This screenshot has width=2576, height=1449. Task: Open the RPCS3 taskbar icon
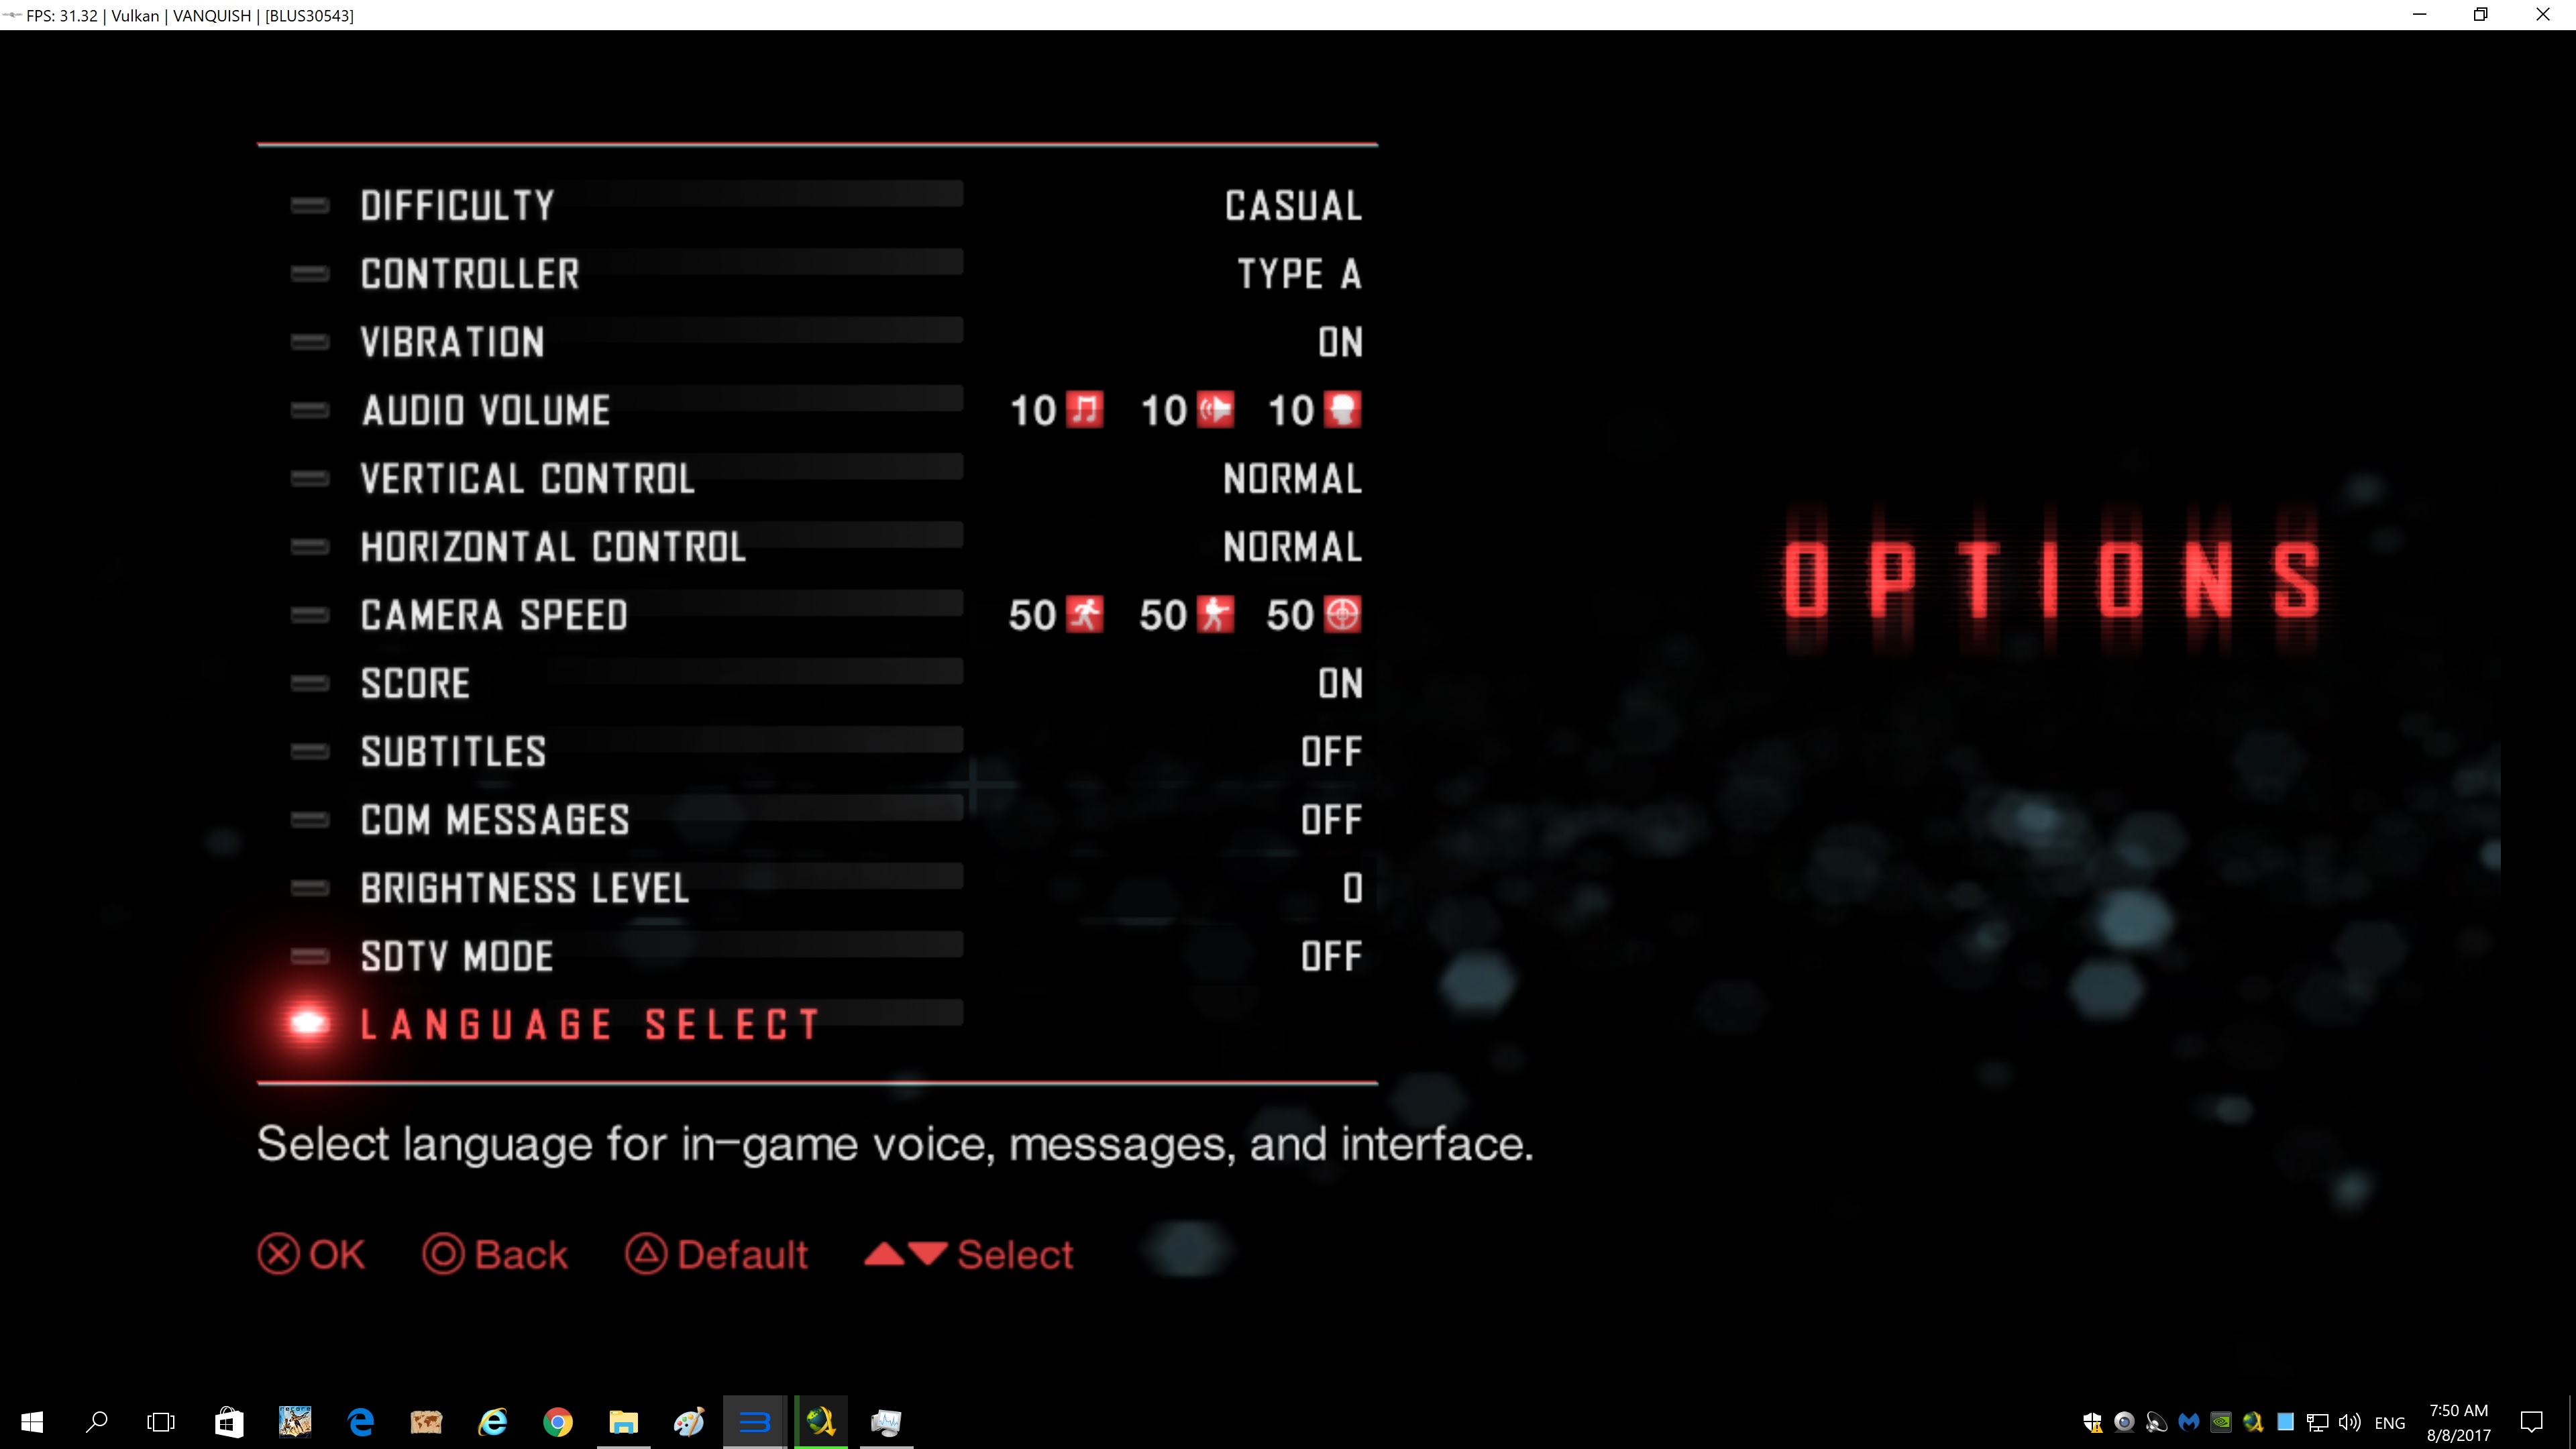pyautogui.click(x=755, y=1421)
